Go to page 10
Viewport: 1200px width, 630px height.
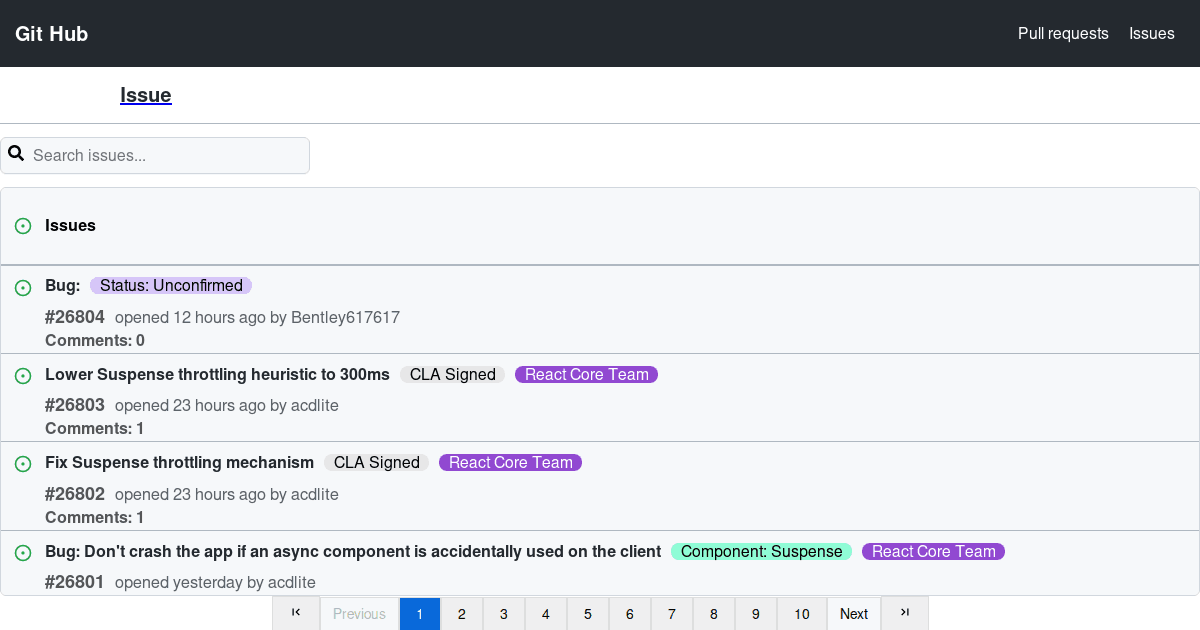[x=802, y=613]
